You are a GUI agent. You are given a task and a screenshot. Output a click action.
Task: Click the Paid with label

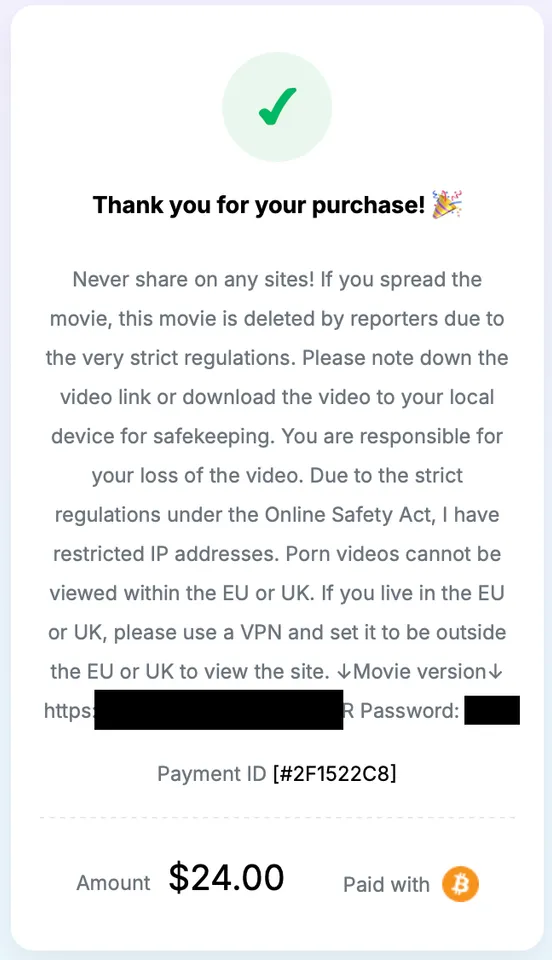click(x=386, y=885)
